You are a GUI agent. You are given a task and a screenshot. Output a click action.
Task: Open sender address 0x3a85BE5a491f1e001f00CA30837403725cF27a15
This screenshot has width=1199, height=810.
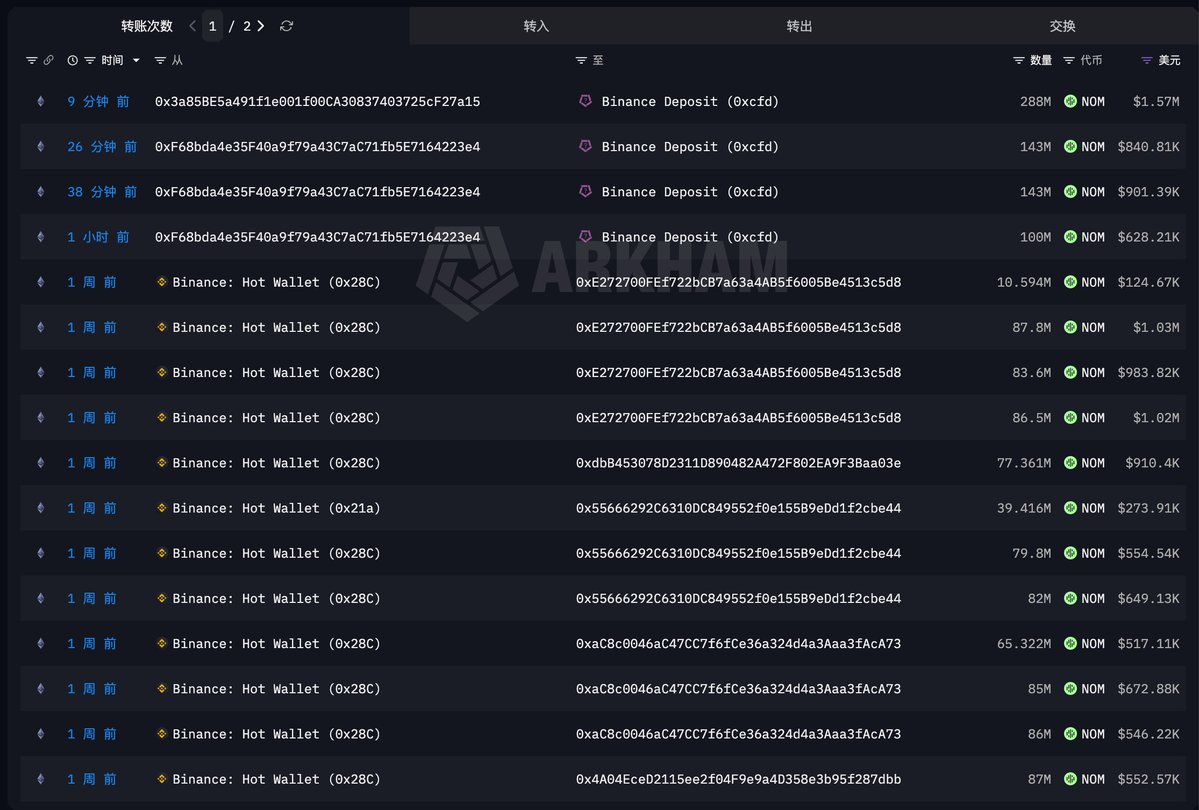317,101
